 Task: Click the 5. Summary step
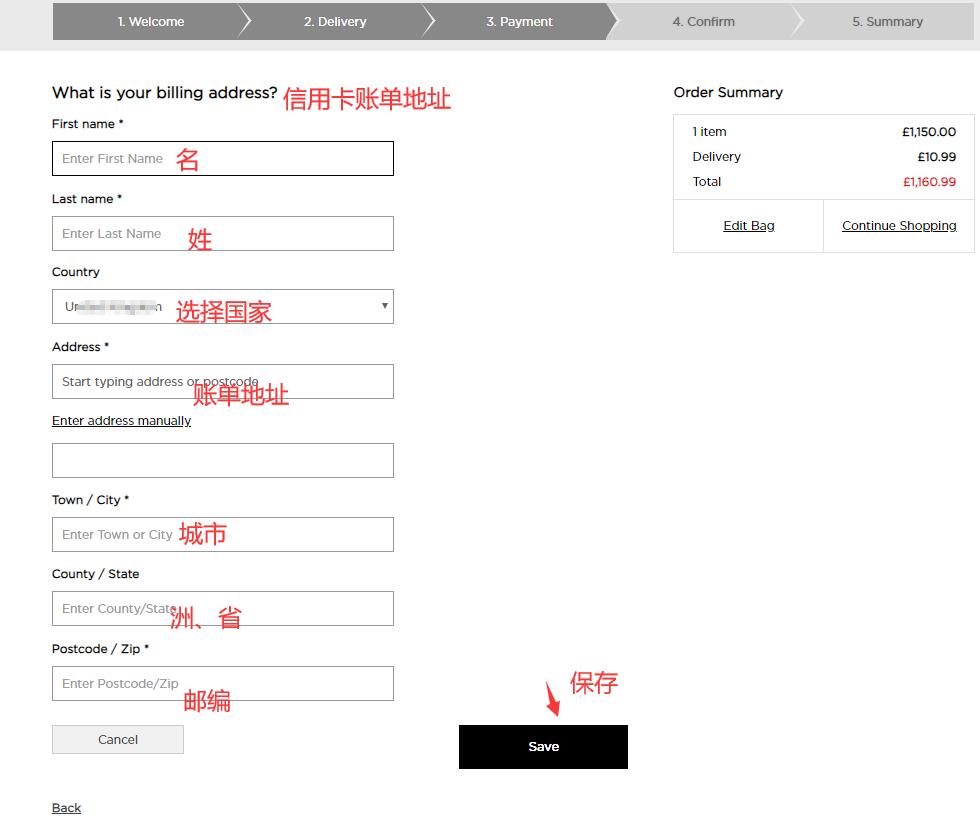coord(887,21)
